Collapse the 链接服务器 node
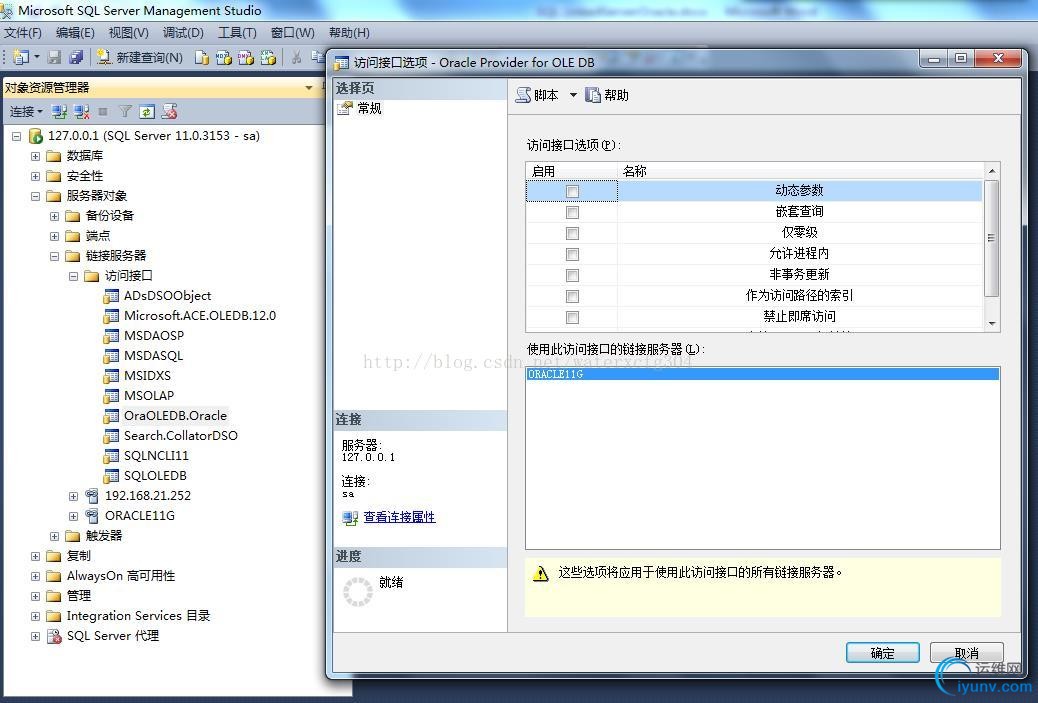Viewport: 1038px width, 703px height. click(x=54, y=256)
